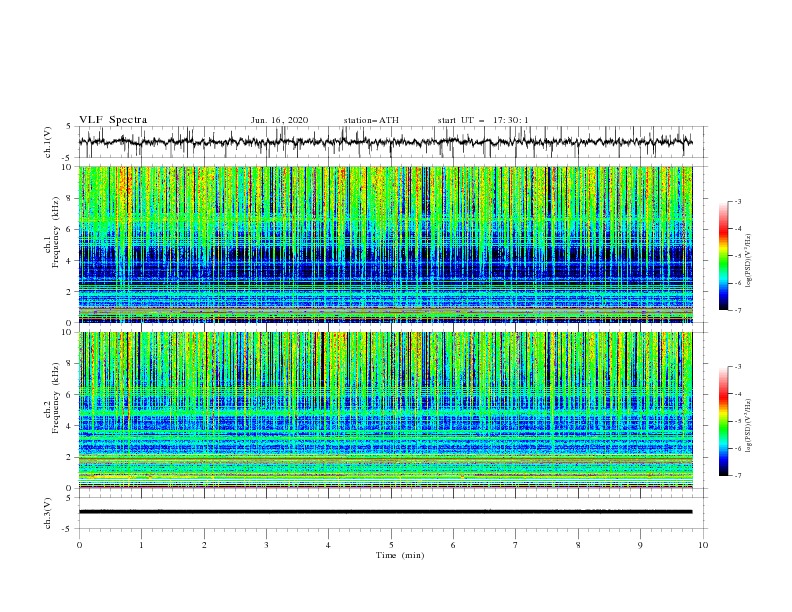Click the lower PSD color scale bar
Screen dimensions: 792x612
(x=724, y=421)
